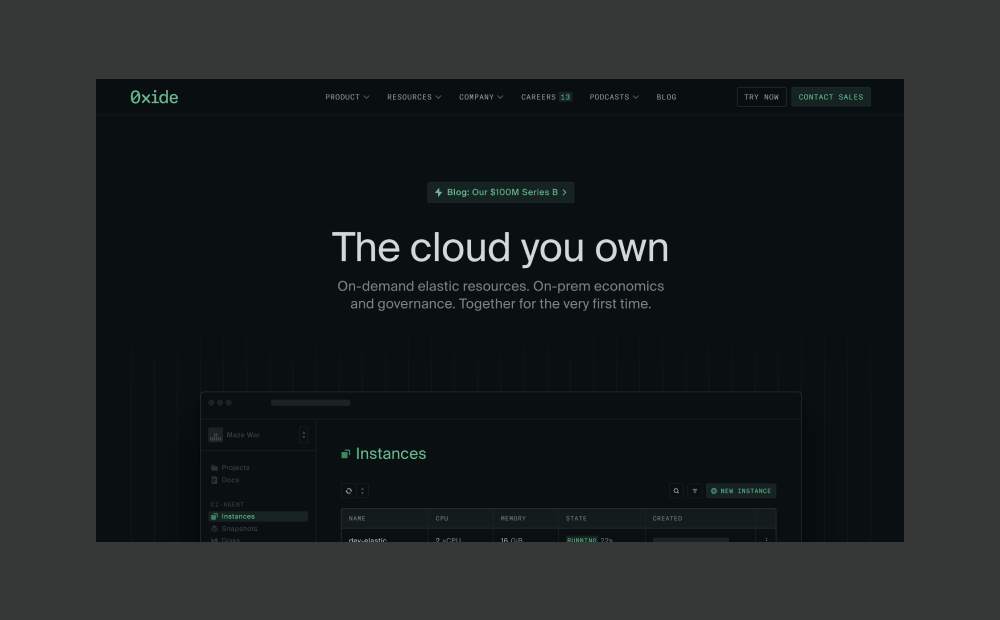Click the lightning bolt icon on the announcement
This screenshot has height=620, width=1000.
click(x=438, y=192)
